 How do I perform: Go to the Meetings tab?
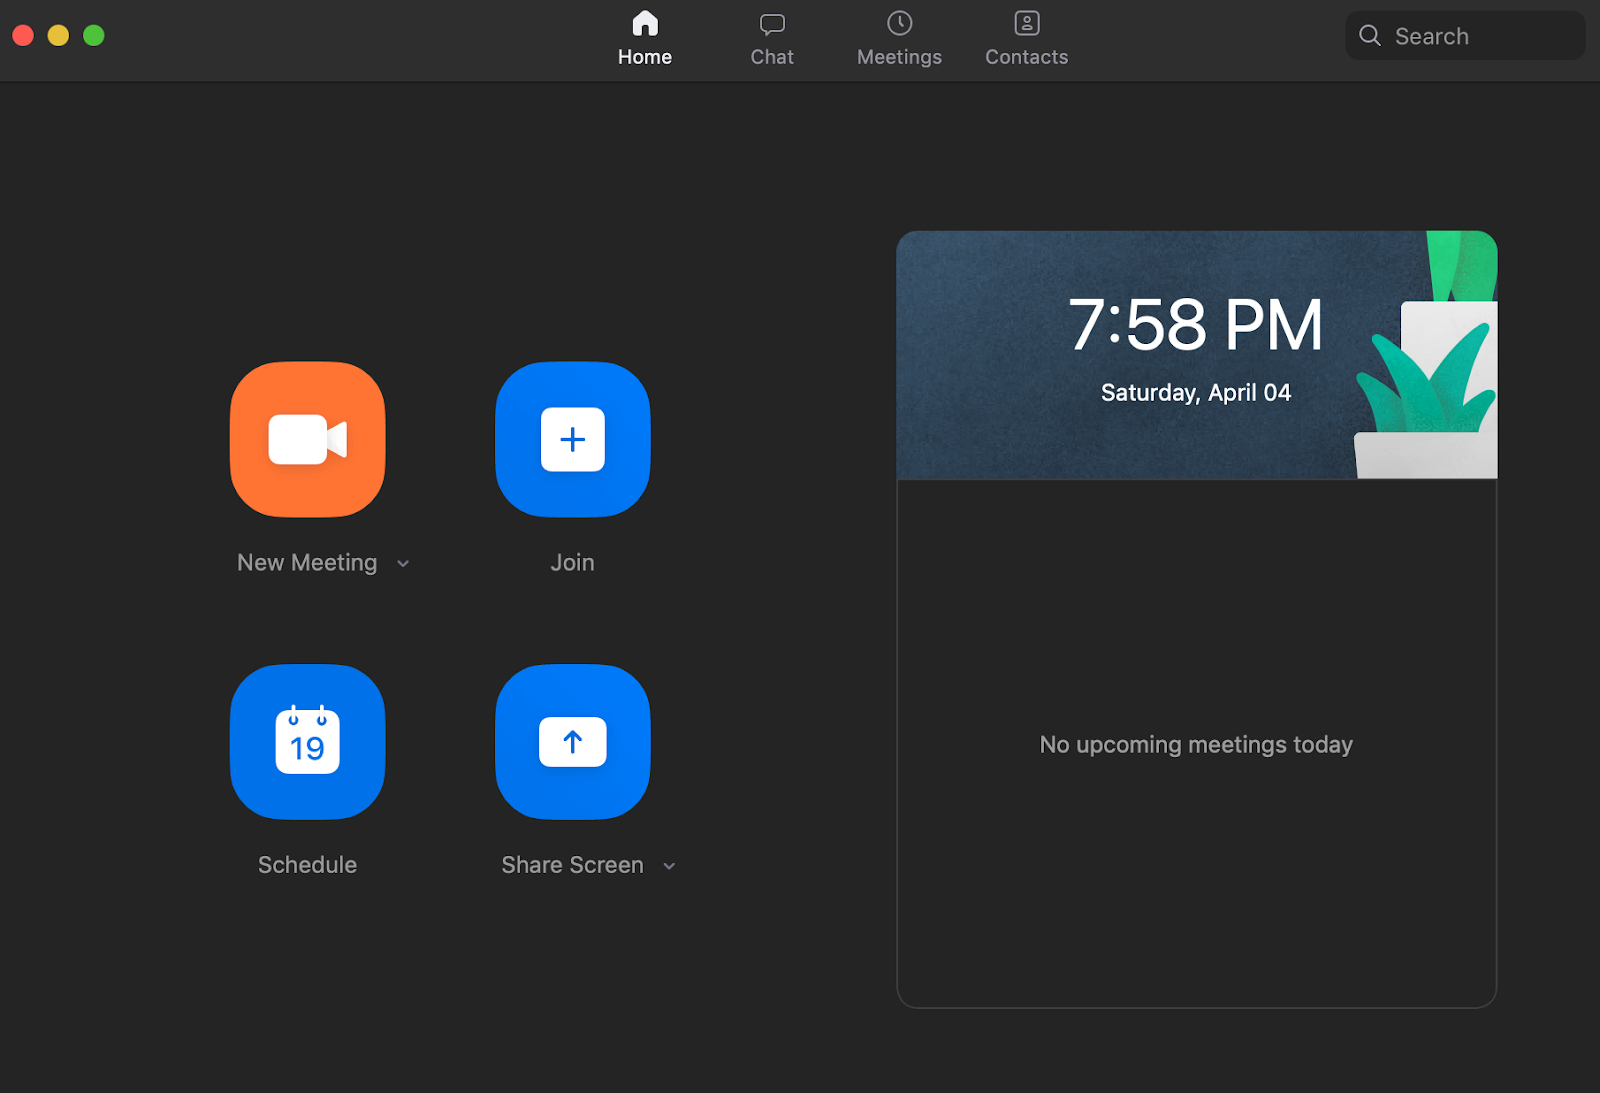(x=899, y=40)
